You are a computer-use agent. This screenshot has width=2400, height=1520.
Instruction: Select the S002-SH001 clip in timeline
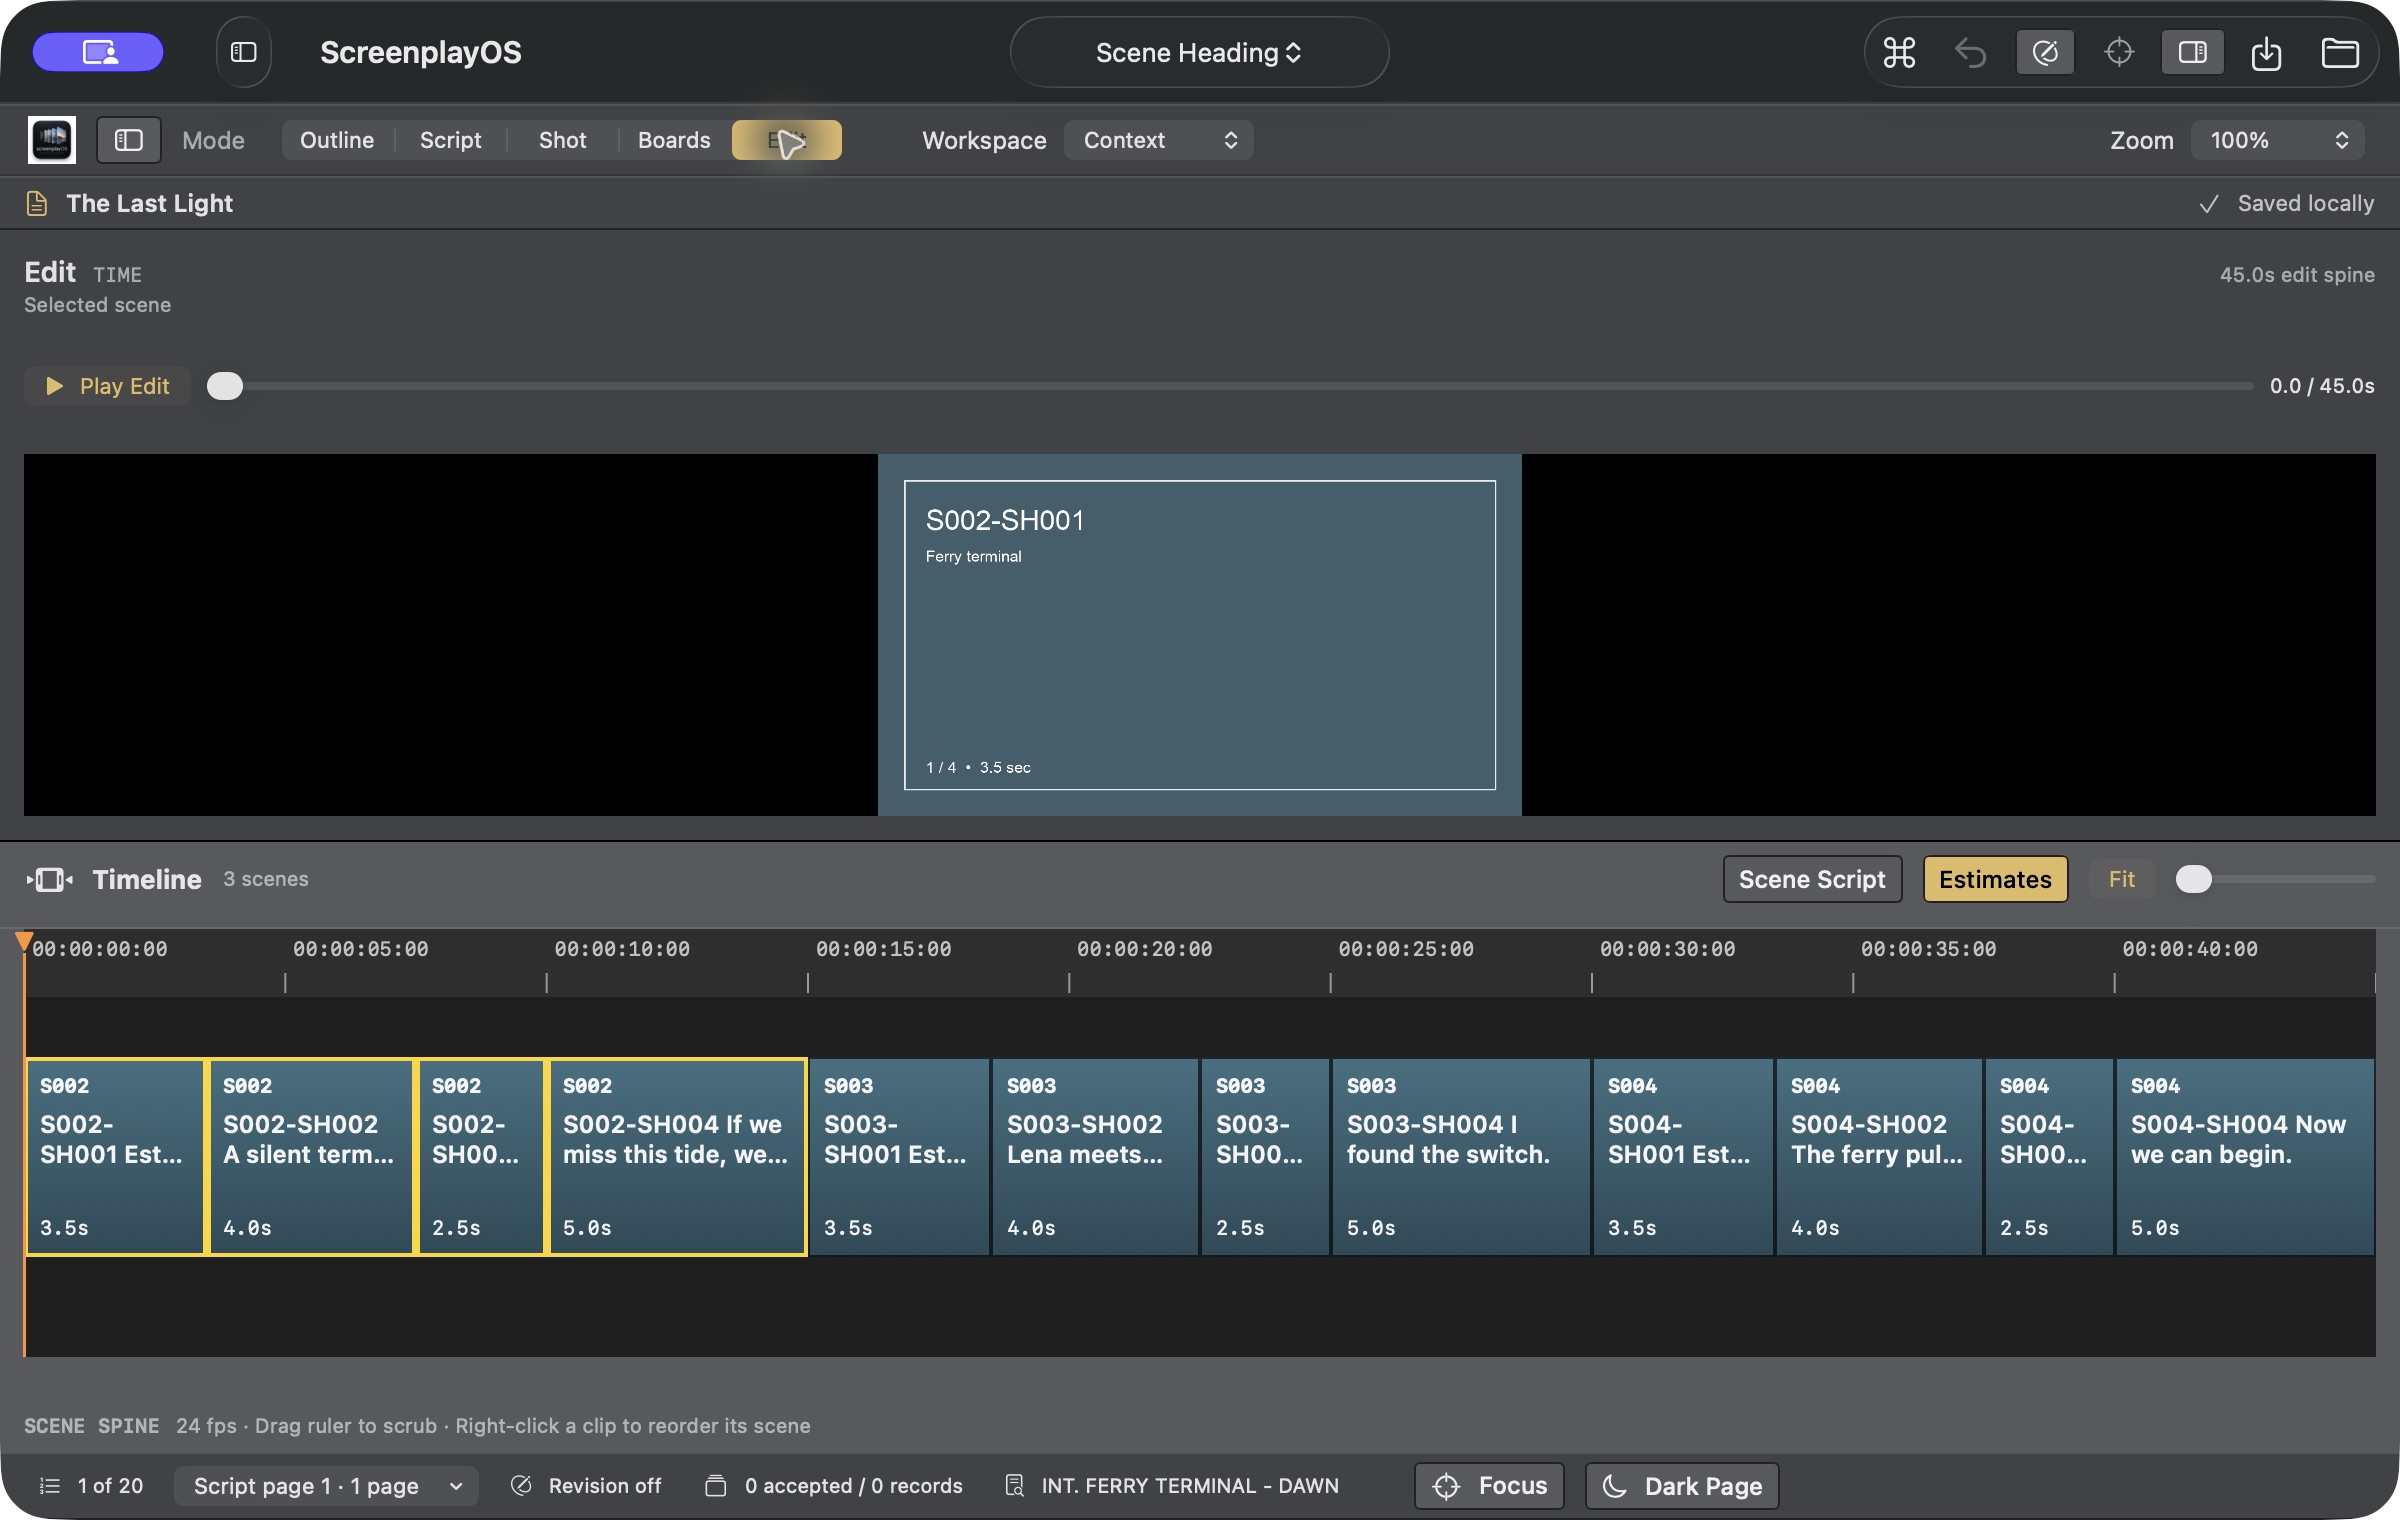coord(116,1156)
